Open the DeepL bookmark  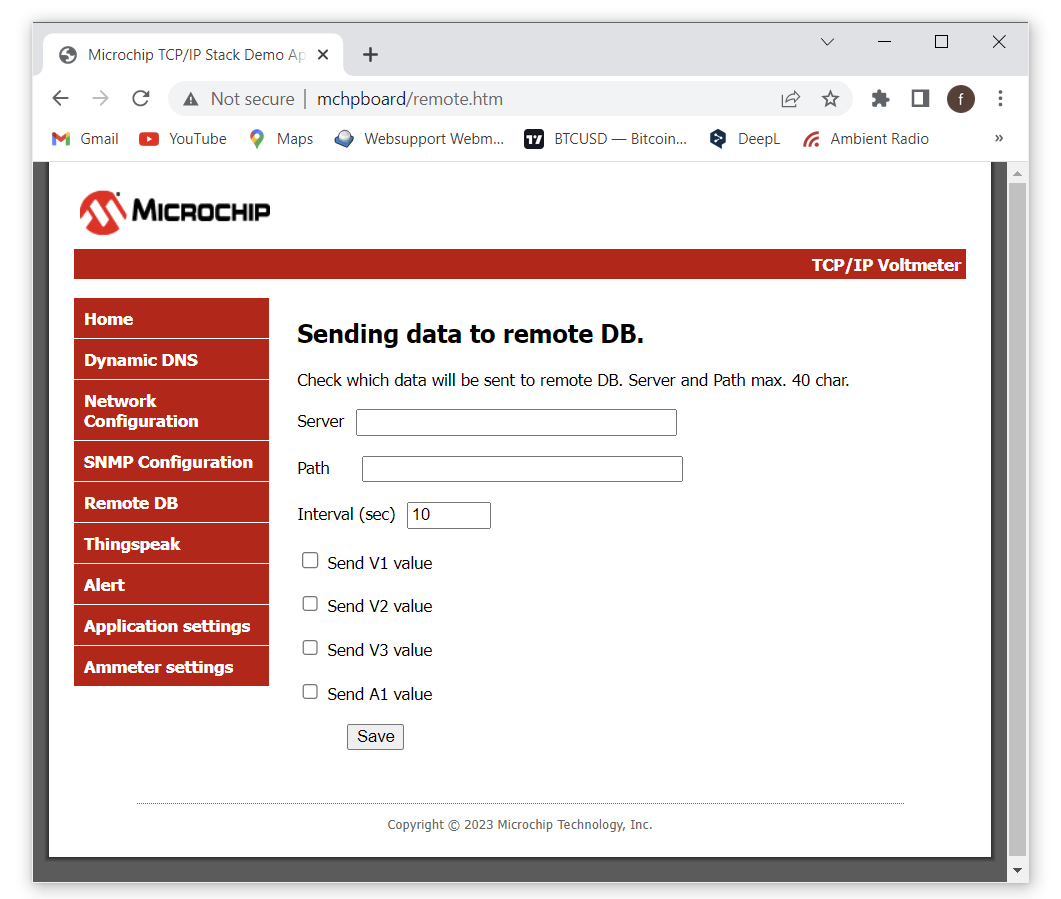coord(745,139)
